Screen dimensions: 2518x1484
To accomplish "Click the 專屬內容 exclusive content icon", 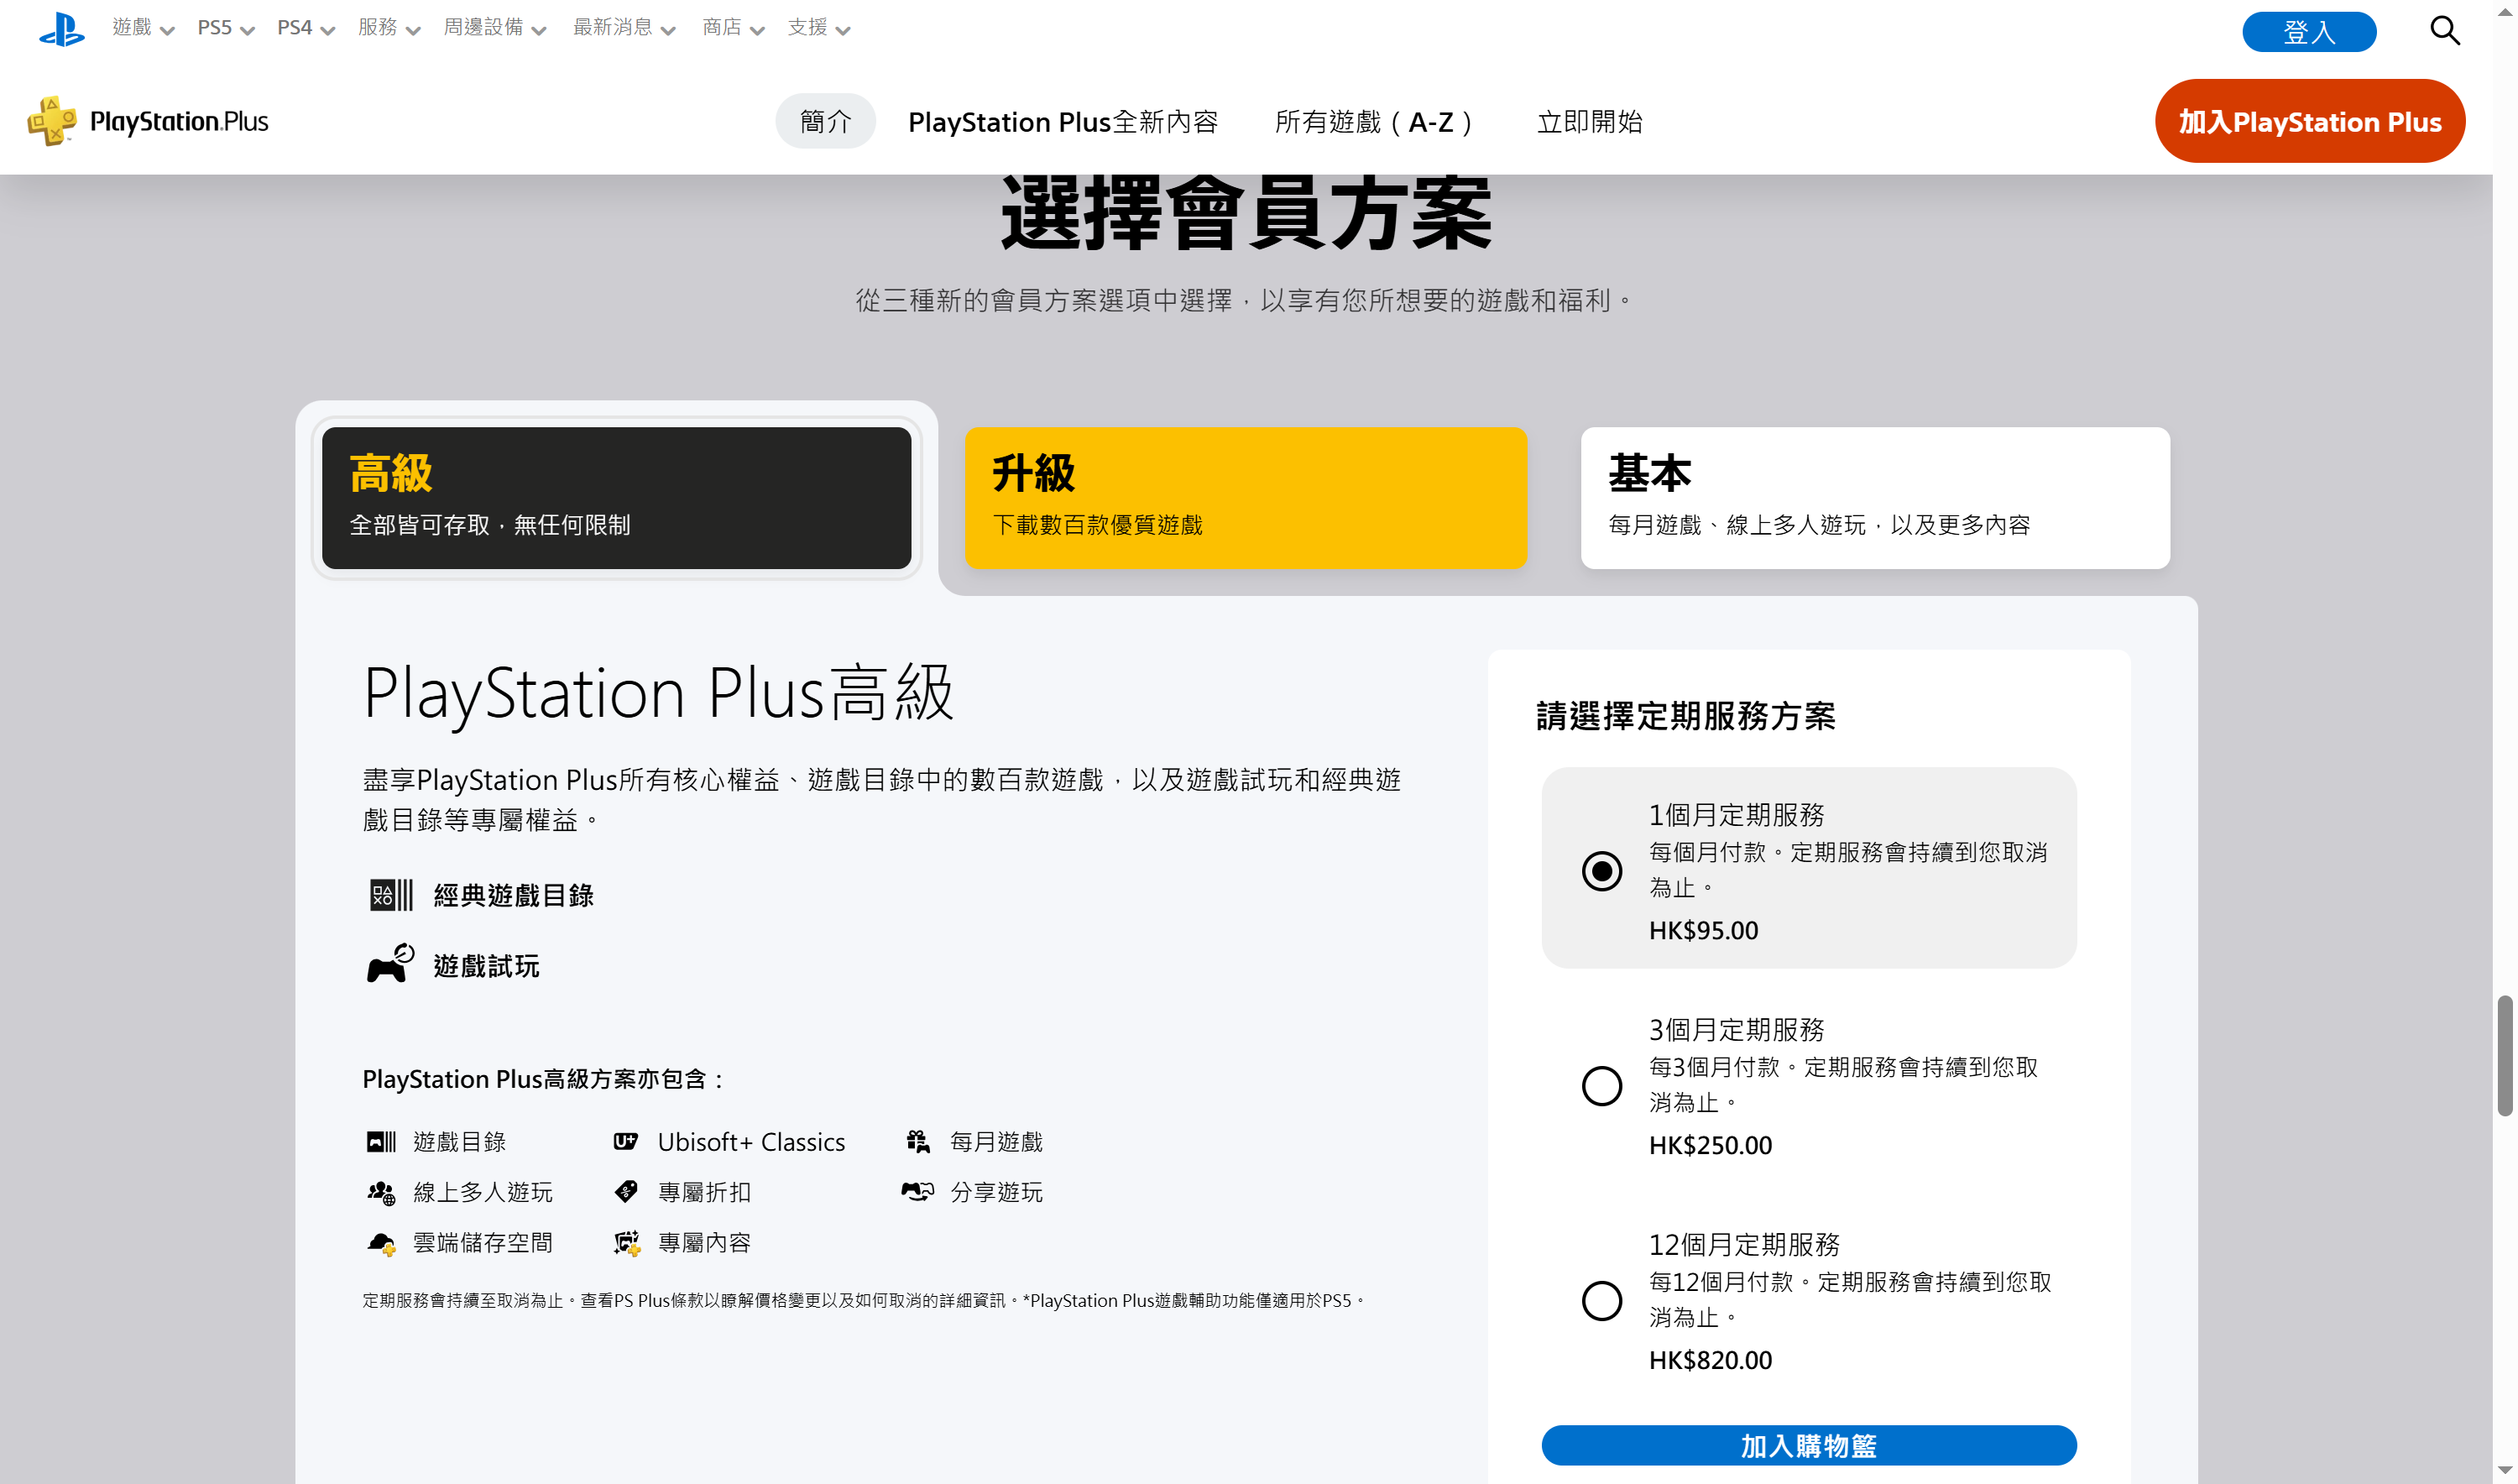I will tap(627, 1243).
